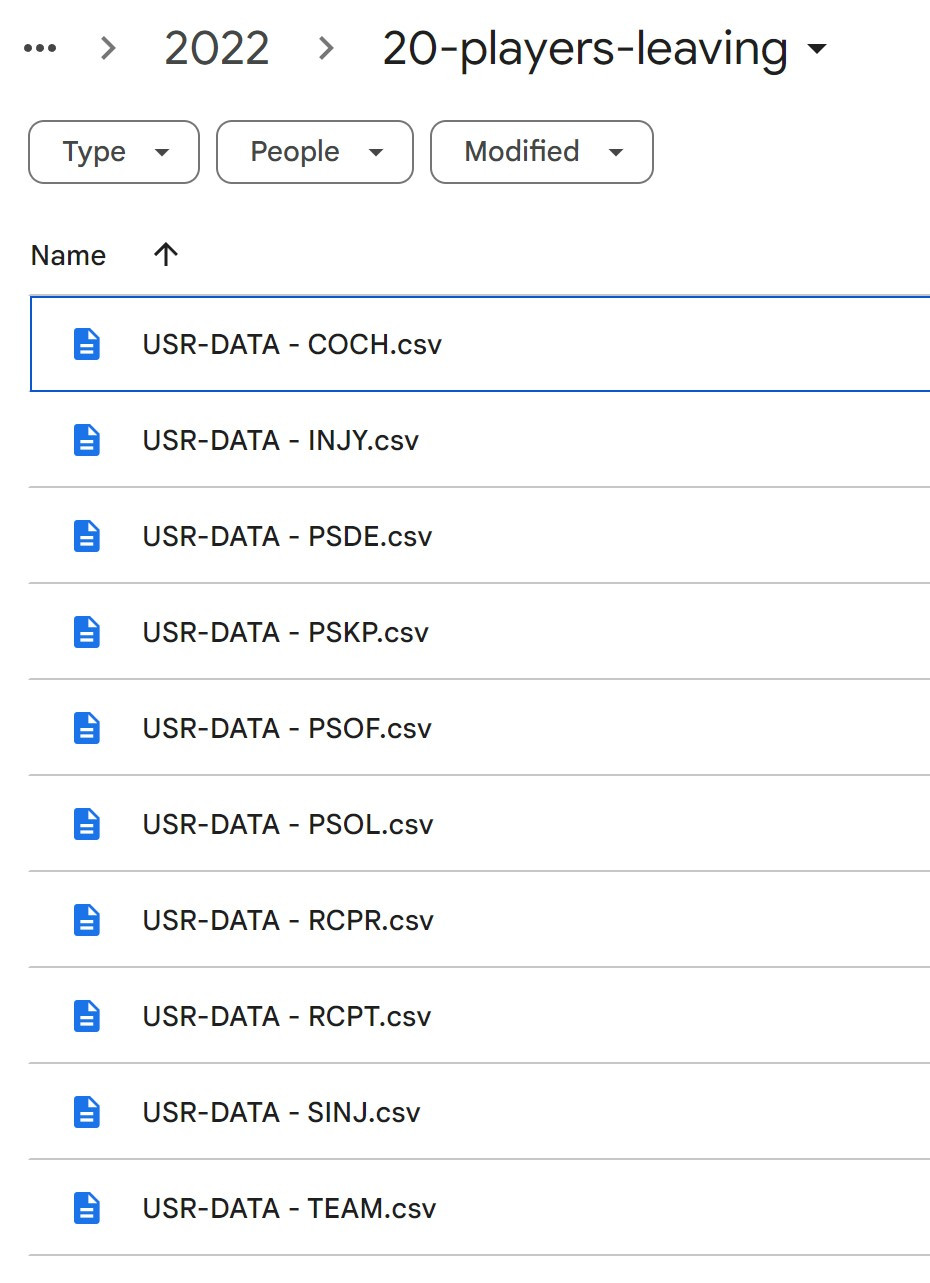The height and width of the screenshot is (1283, 930).
Task: Click the file icon beside COCH.csv
Action: [x=87, y=345]
